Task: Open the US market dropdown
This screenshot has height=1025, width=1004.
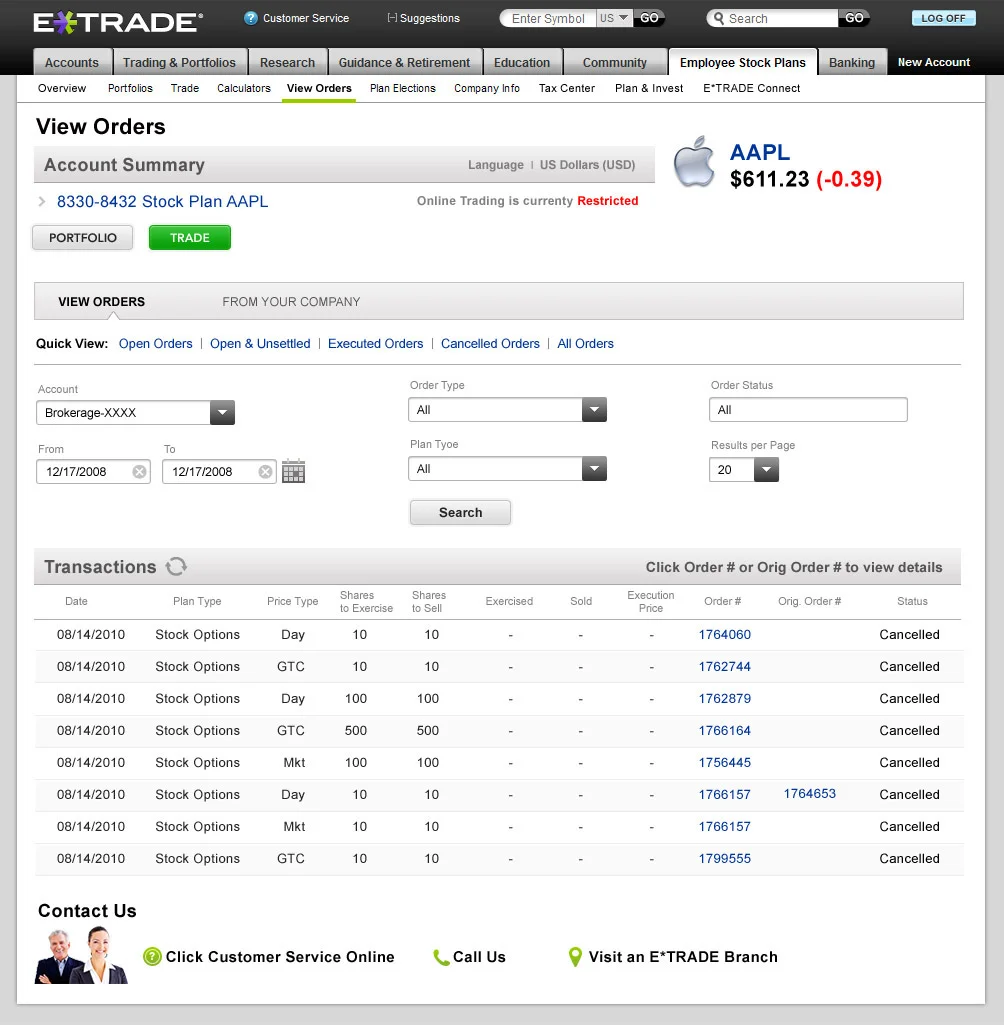Action: [614, 18]
